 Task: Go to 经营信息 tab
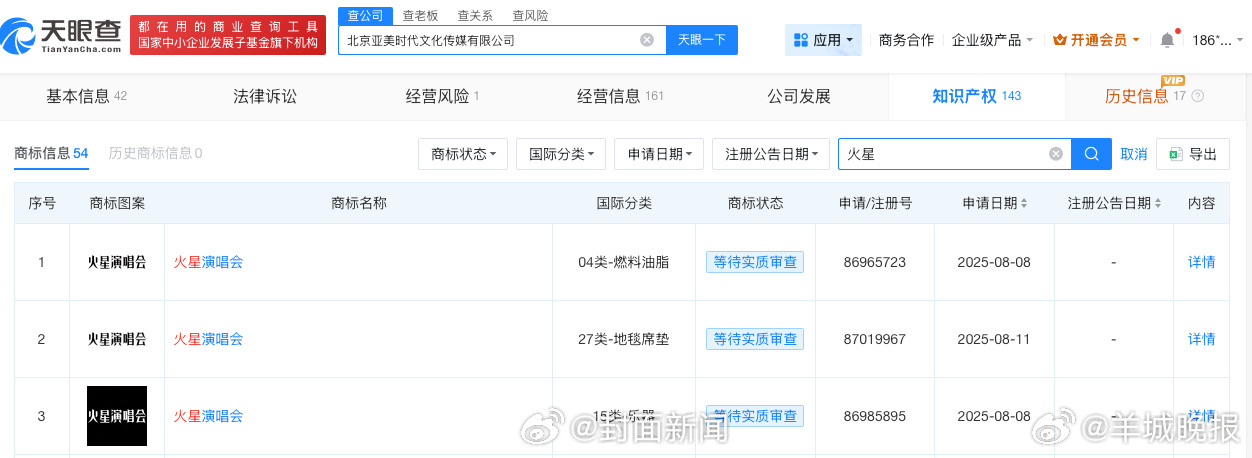coord(620,97)
